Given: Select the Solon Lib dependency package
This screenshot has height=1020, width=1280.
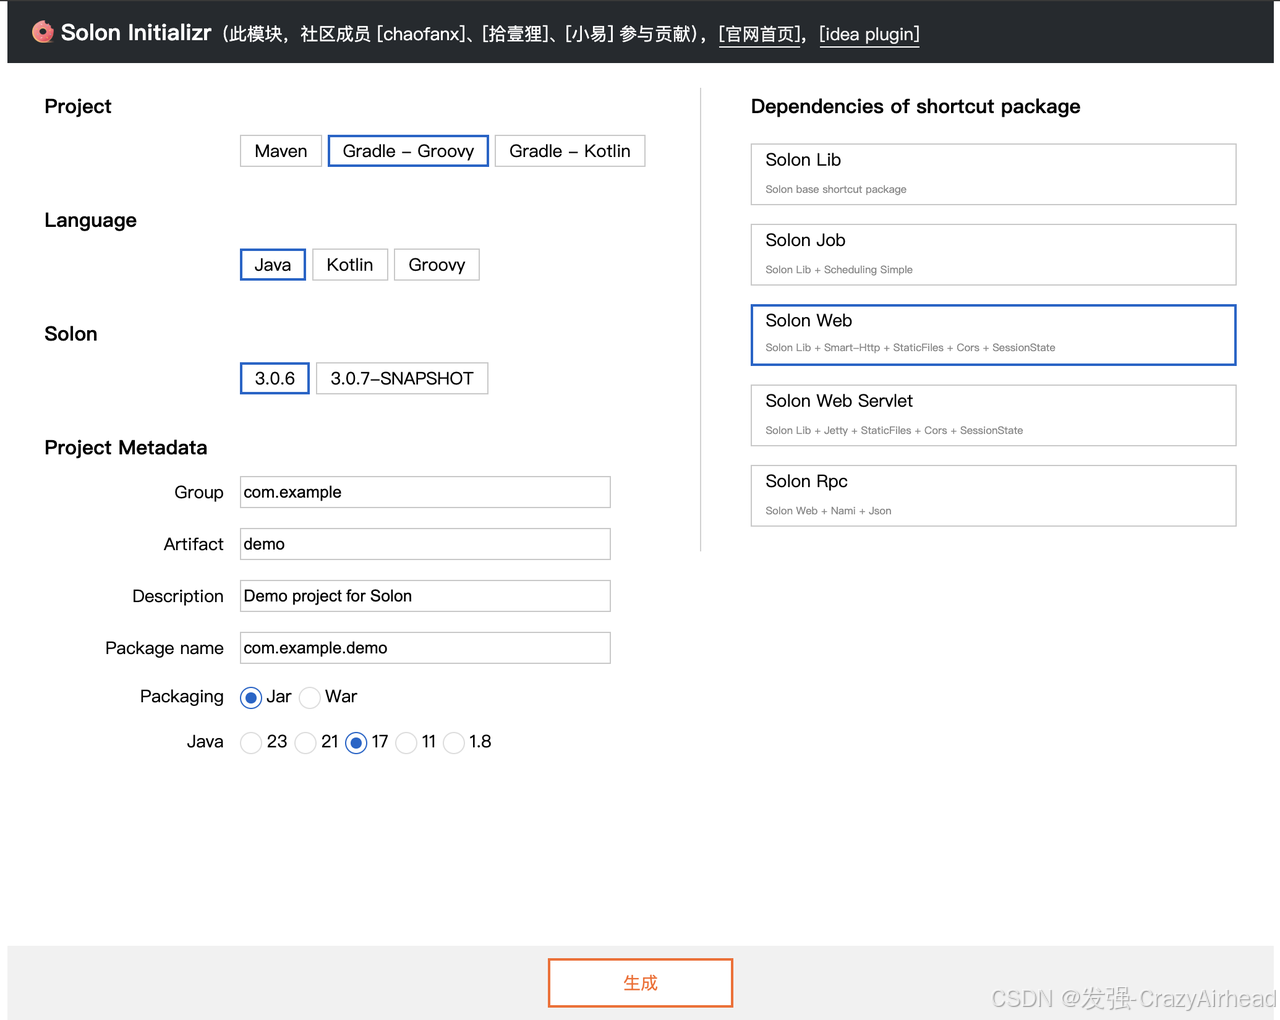Looking at the screenshot, I should (993, 174).
